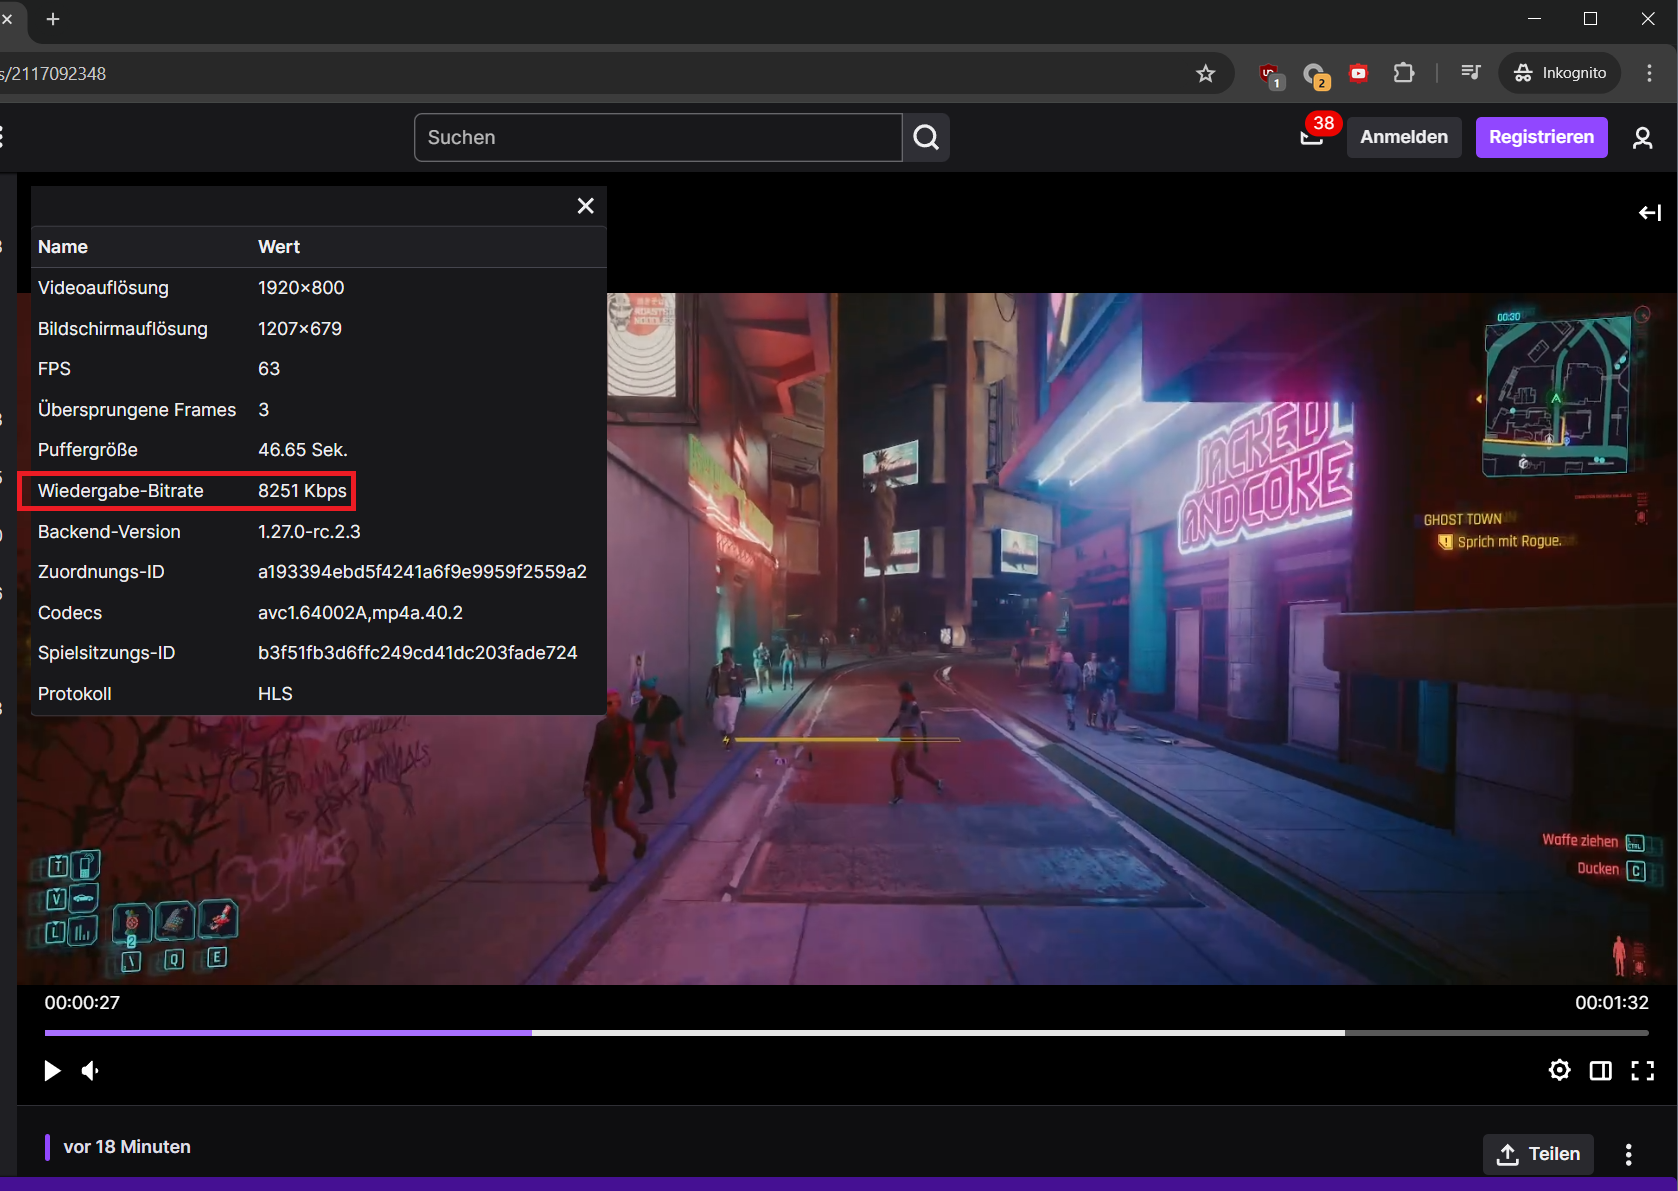The image size is (1678, 1191).
Task: Click the search magnifier button
Action: click(x=926, y=137)
